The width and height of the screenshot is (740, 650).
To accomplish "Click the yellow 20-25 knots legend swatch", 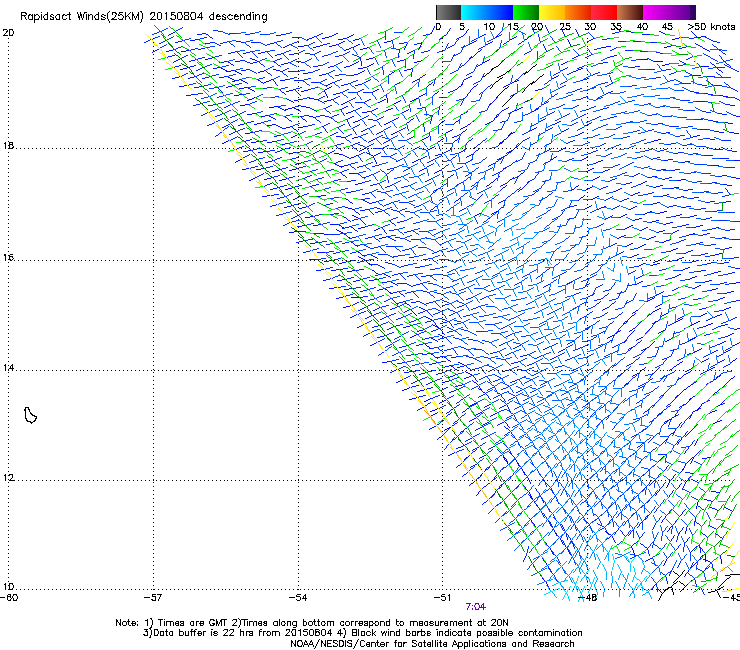I will coord(552,12).
